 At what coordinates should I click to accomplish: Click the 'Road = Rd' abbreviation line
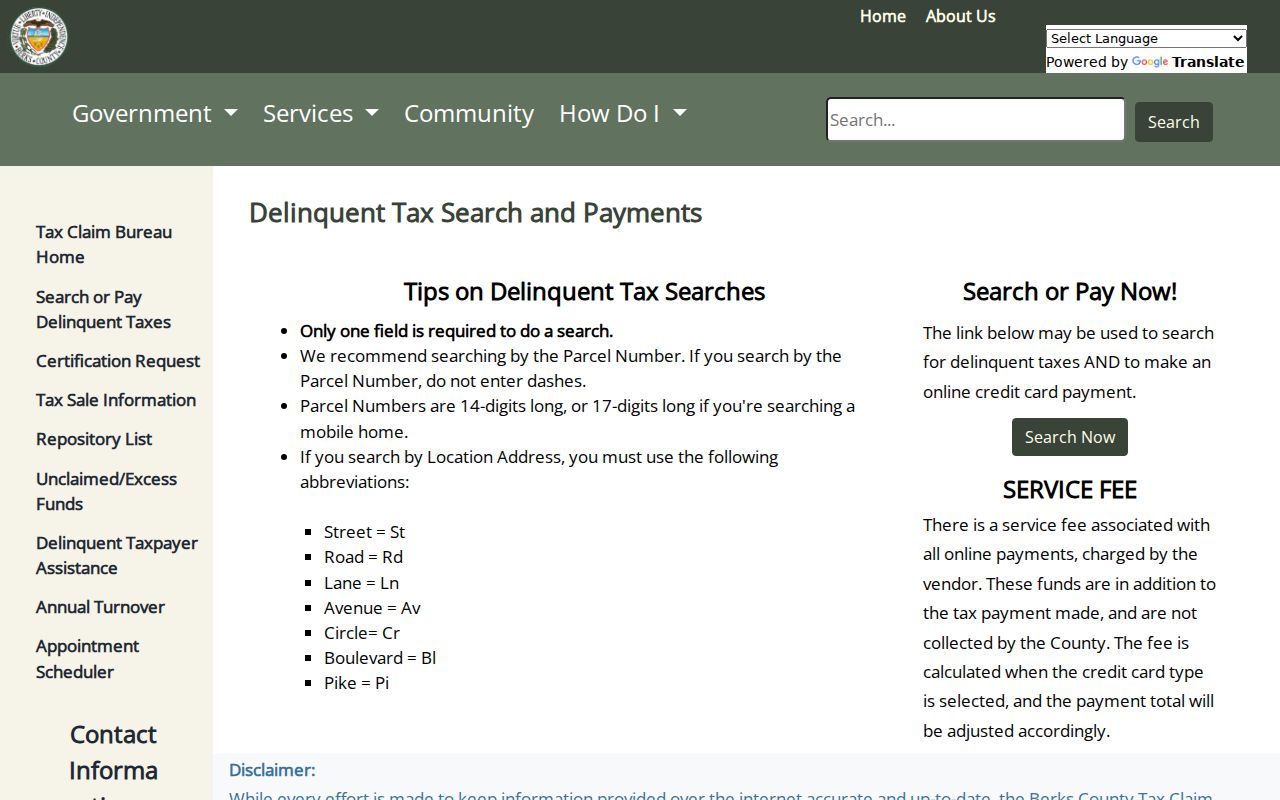point(363,557)
